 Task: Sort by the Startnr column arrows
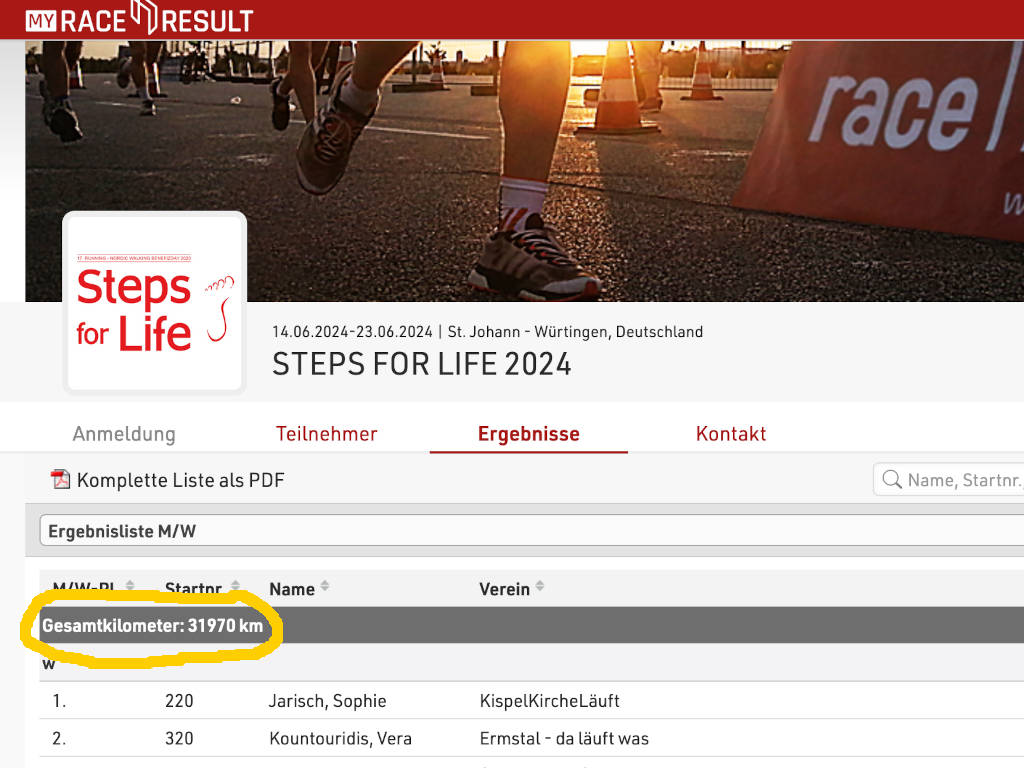[235, 585]
